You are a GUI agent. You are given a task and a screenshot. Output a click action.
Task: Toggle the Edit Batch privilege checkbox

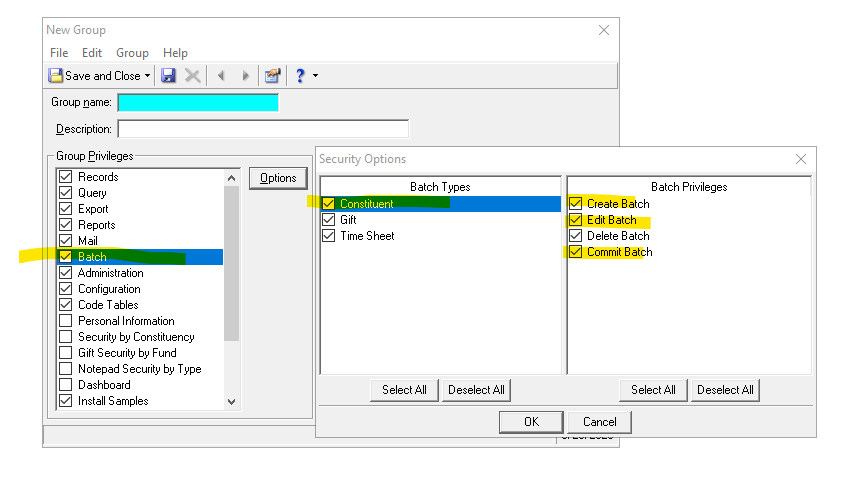click(575, 220)
